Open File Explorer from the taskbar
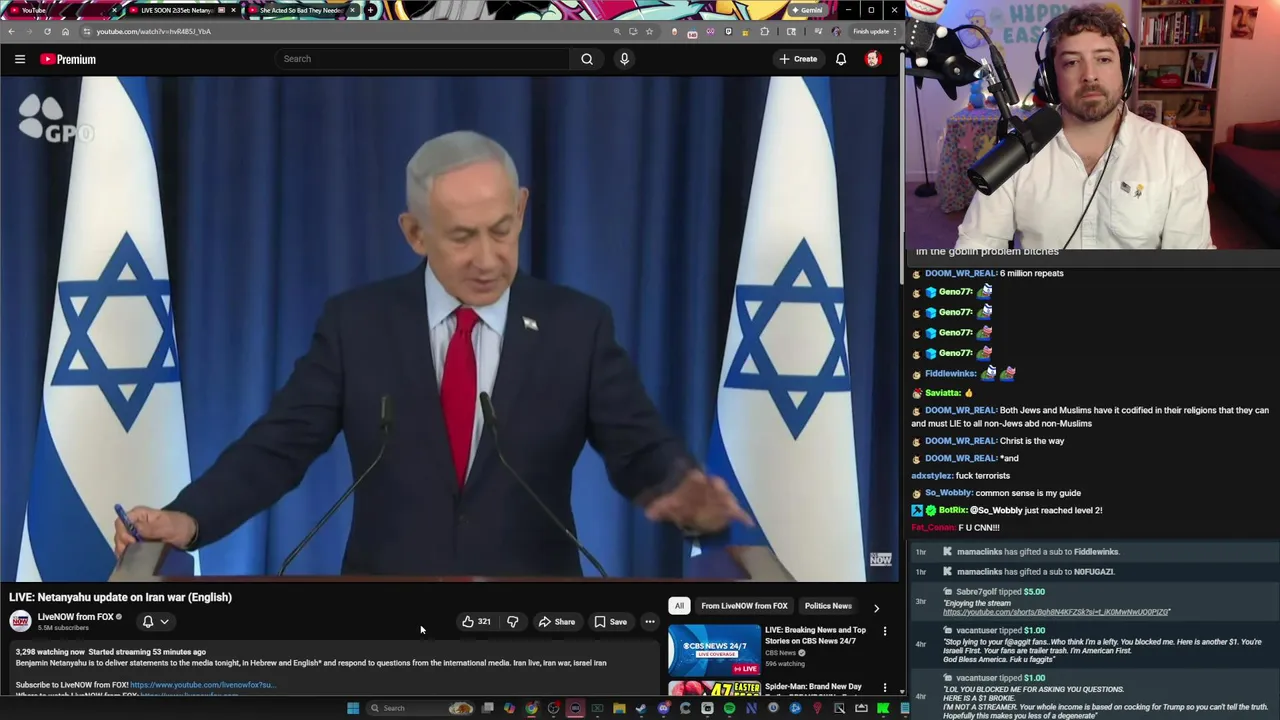The width and height of the screenshot is (1280, 720). pyautogui.click(x=619, y=708)
